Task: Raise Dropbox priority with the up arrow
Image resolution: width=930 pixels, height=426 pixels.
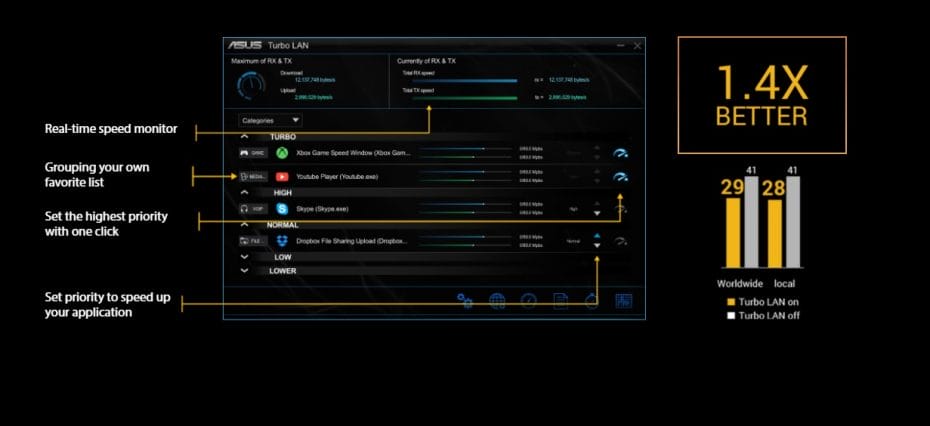Action: (x=597, y=236)
